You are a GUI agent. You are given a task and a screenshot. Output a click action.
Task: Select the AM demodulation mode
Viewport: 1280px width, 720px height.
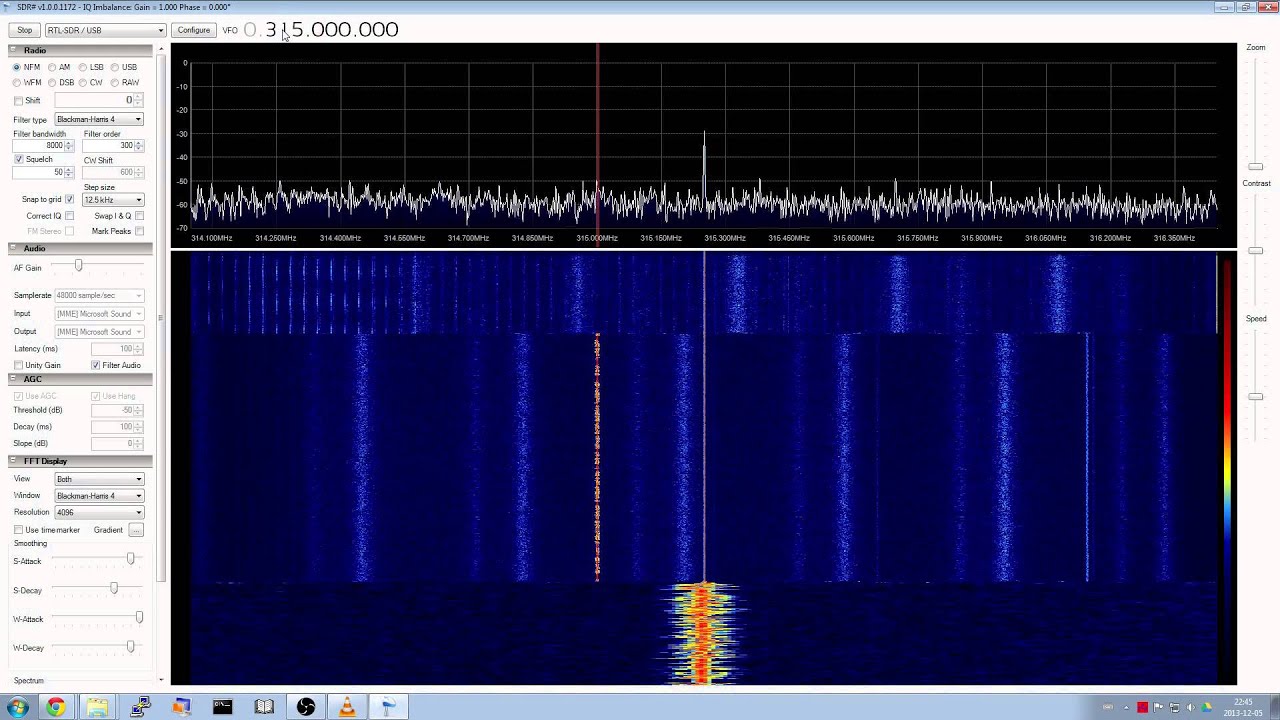52,67
